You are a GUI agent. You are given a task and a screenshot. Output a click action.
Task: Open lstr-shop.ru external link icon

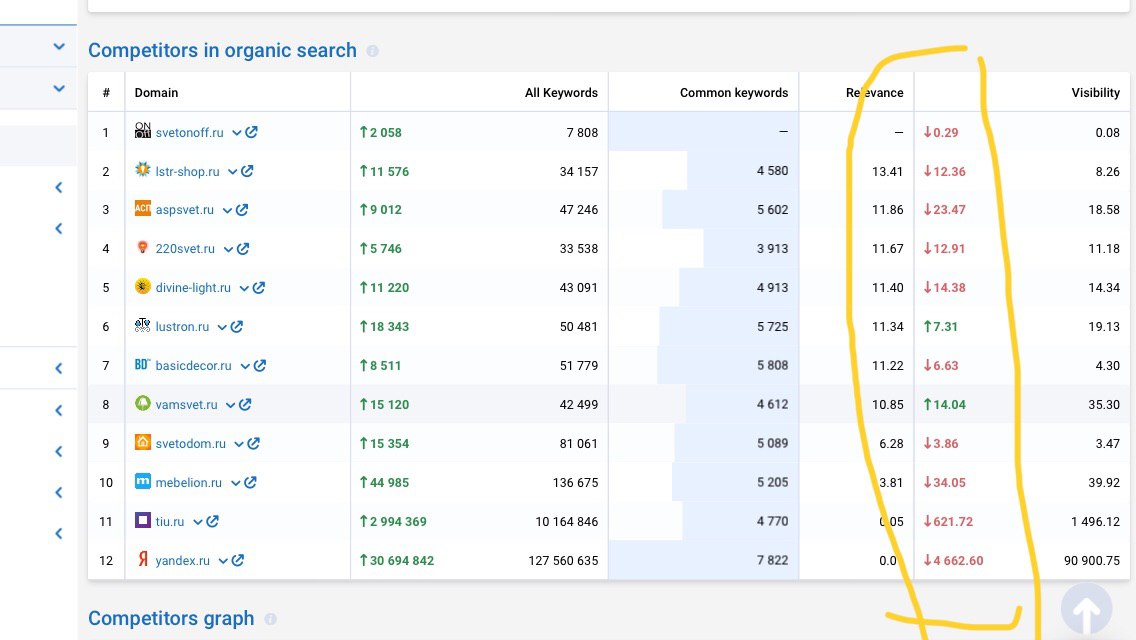pos(247,171)
